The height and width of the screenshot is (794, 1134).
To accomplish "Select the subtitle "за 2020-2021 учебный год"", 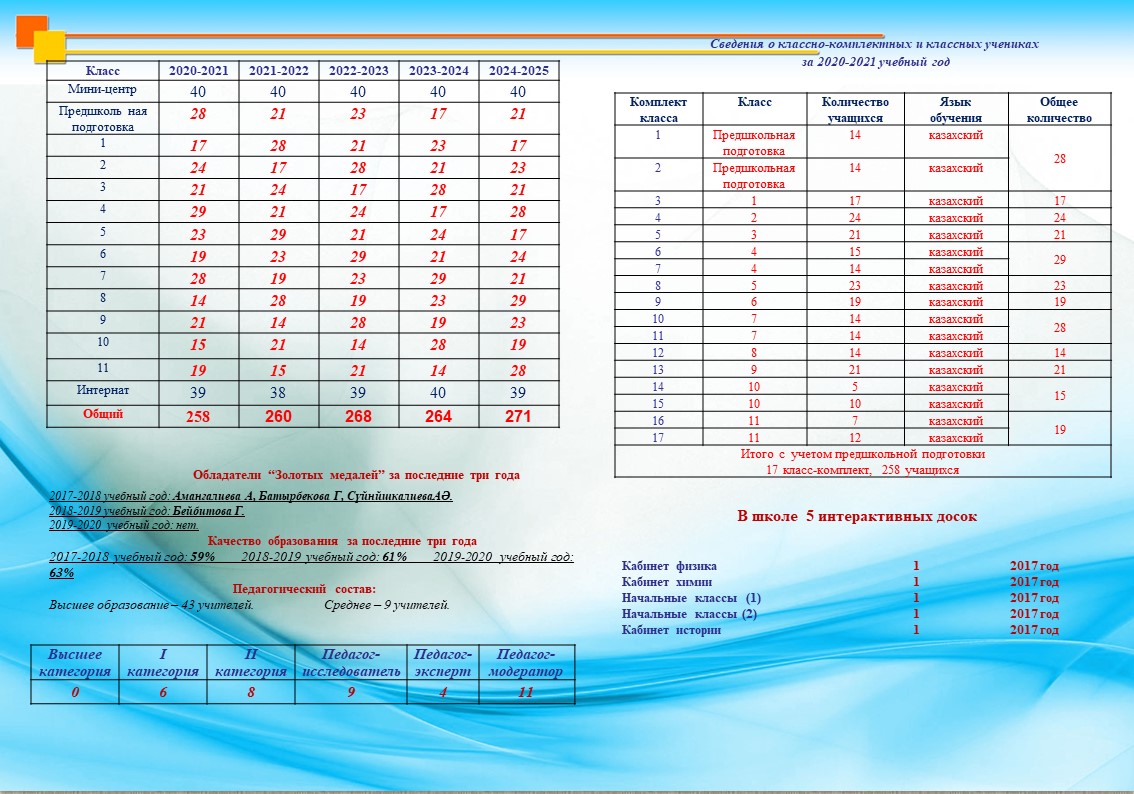I will pyautogui.click(x=876, y=62).
